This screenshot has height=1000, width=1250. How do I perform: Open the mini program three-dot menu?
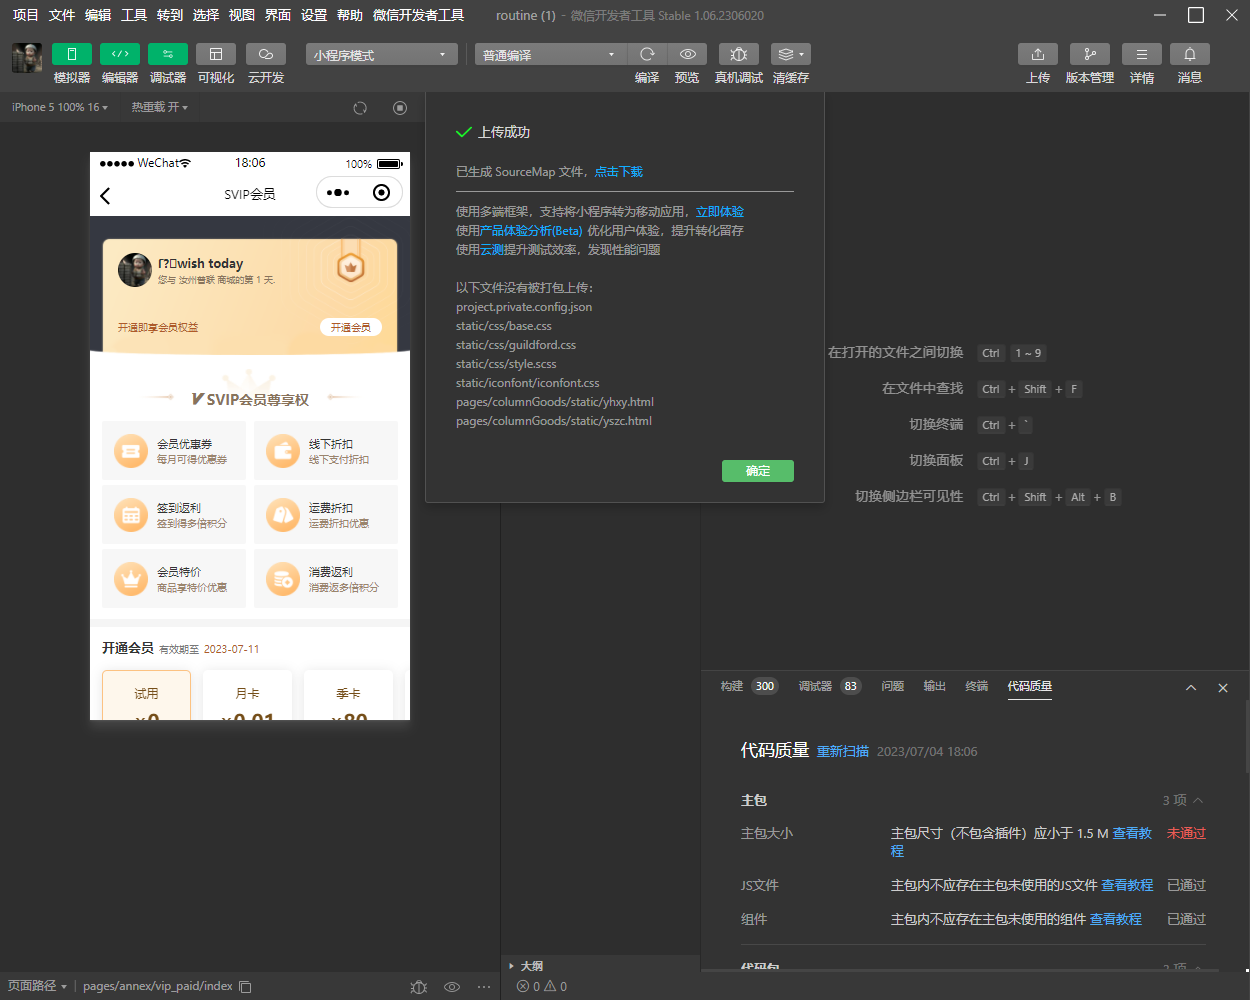tap(338, 193)
